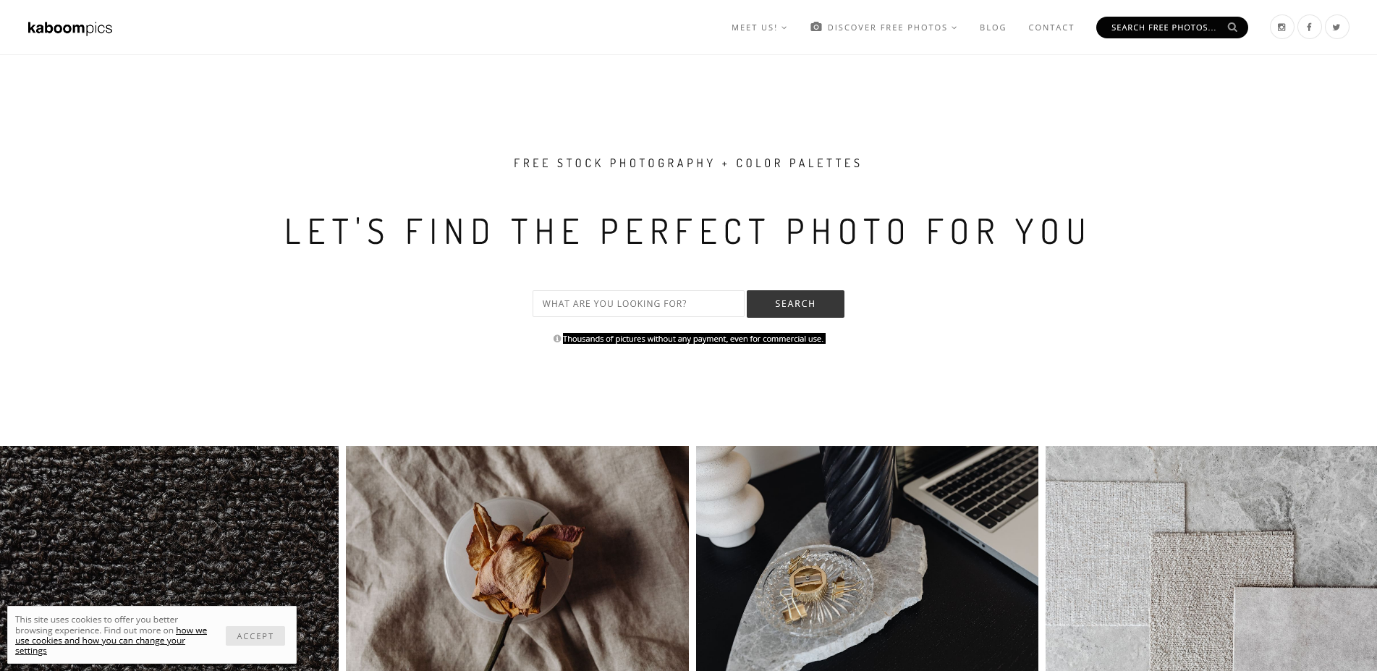The image size is (1377, 671).
Task: Focus the Search Free Photos header field
Action: click(1162, 27)
